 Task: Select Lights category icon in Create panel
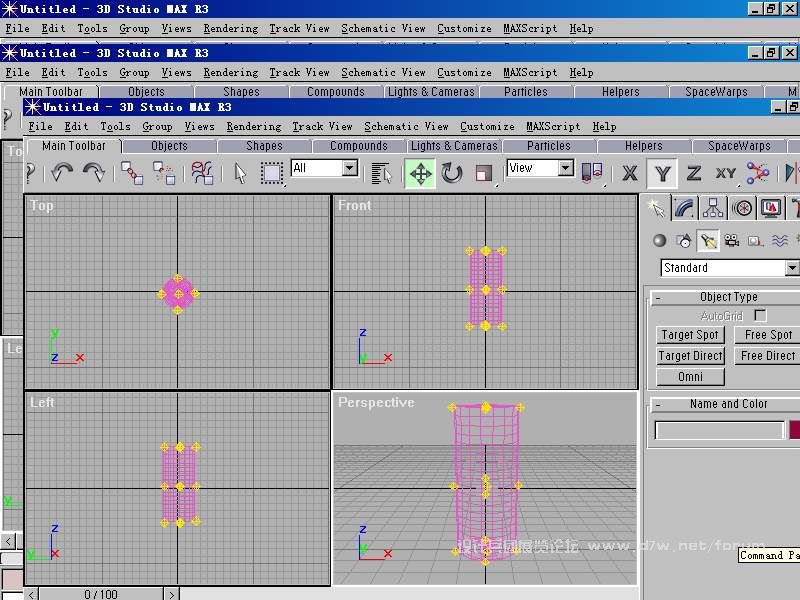[x=708, y=240]
